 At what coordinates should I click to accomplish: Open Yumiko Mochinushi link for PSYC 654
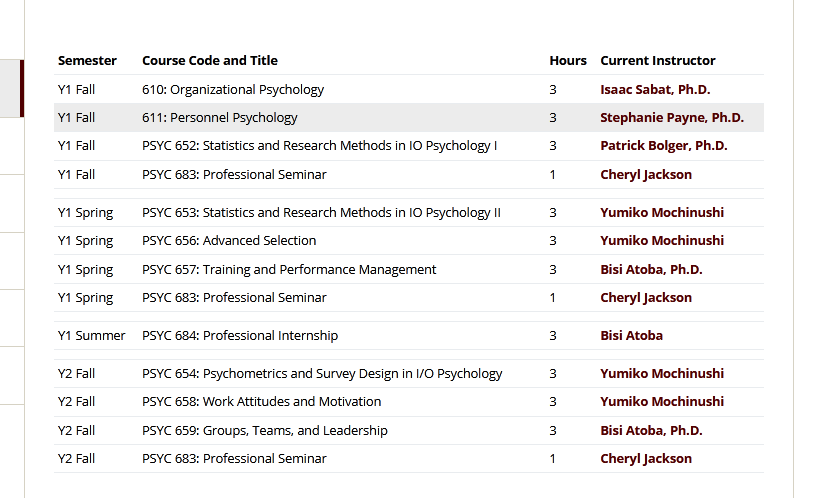[662, 374]
